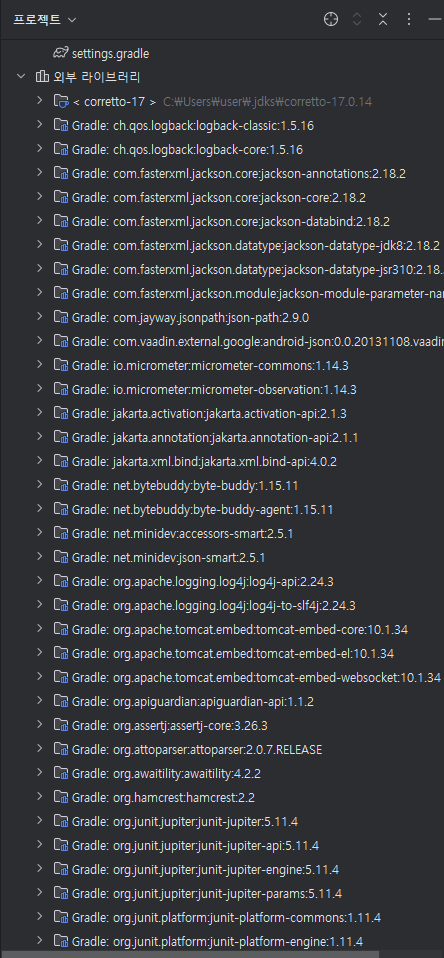Viewport: 444px width, 958px height.
Task: Select jakarta.activation-api:2.1.3 row
Action: tap(222, 414)
